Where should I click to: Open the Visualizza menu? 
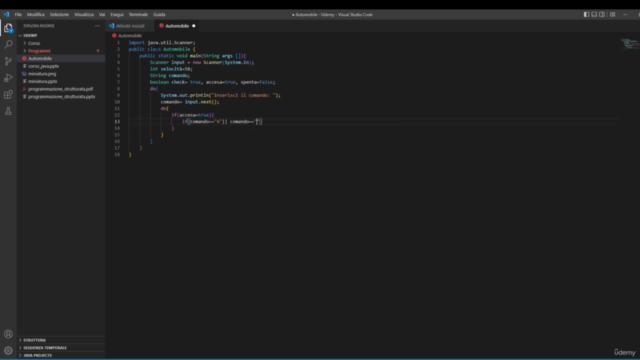pos(84,14)
